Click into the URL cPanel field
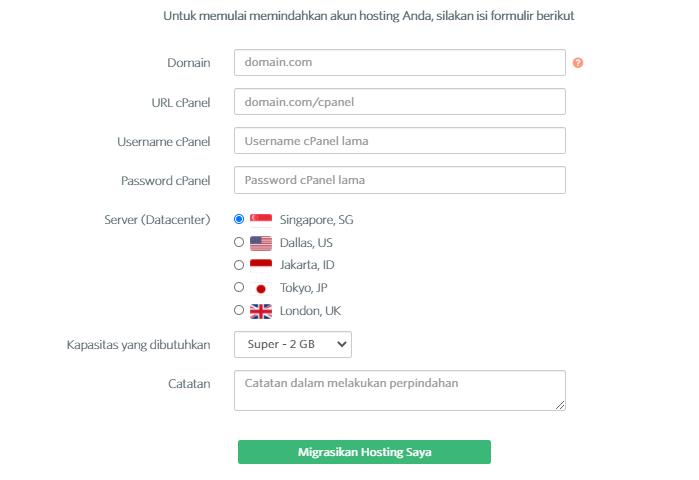699x480 pixels. click(x=400, y=102)
